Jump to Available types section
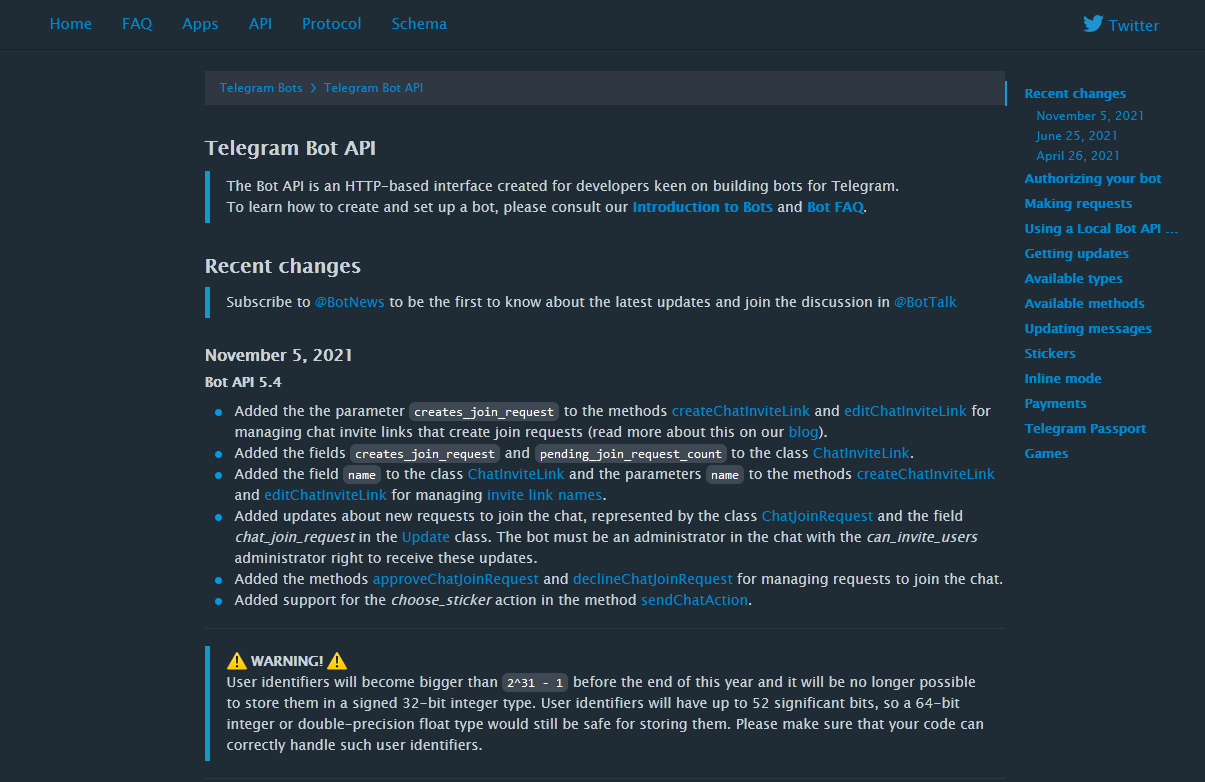 click(x=1074, y=278)
